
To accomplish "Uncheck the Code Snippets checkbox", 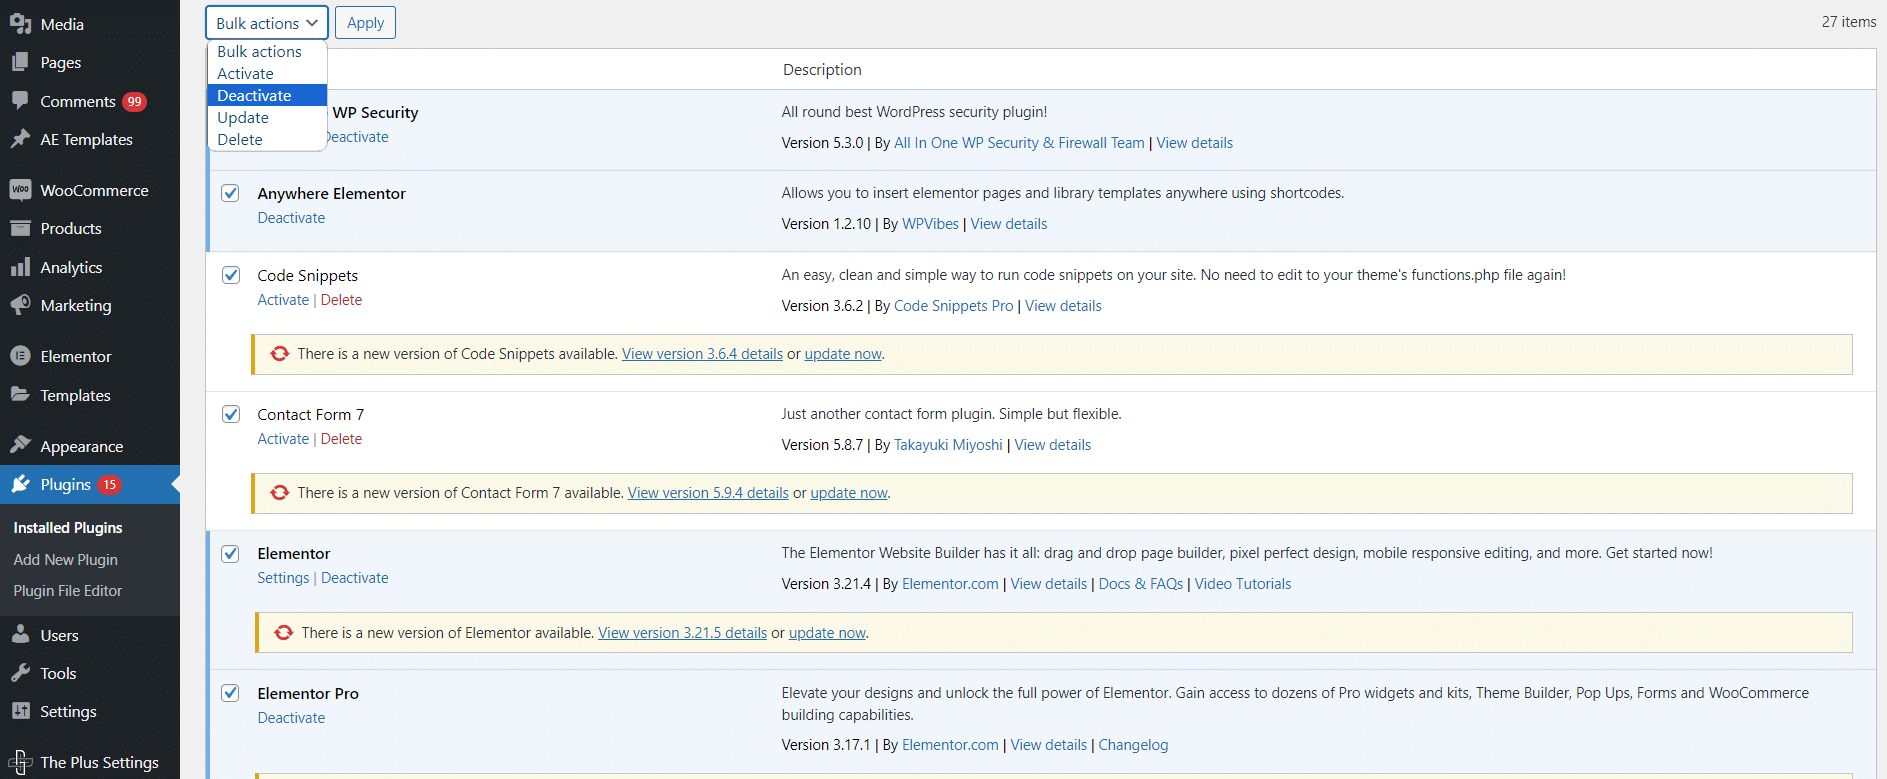I will pyautogui.click(x=231, y=275).
